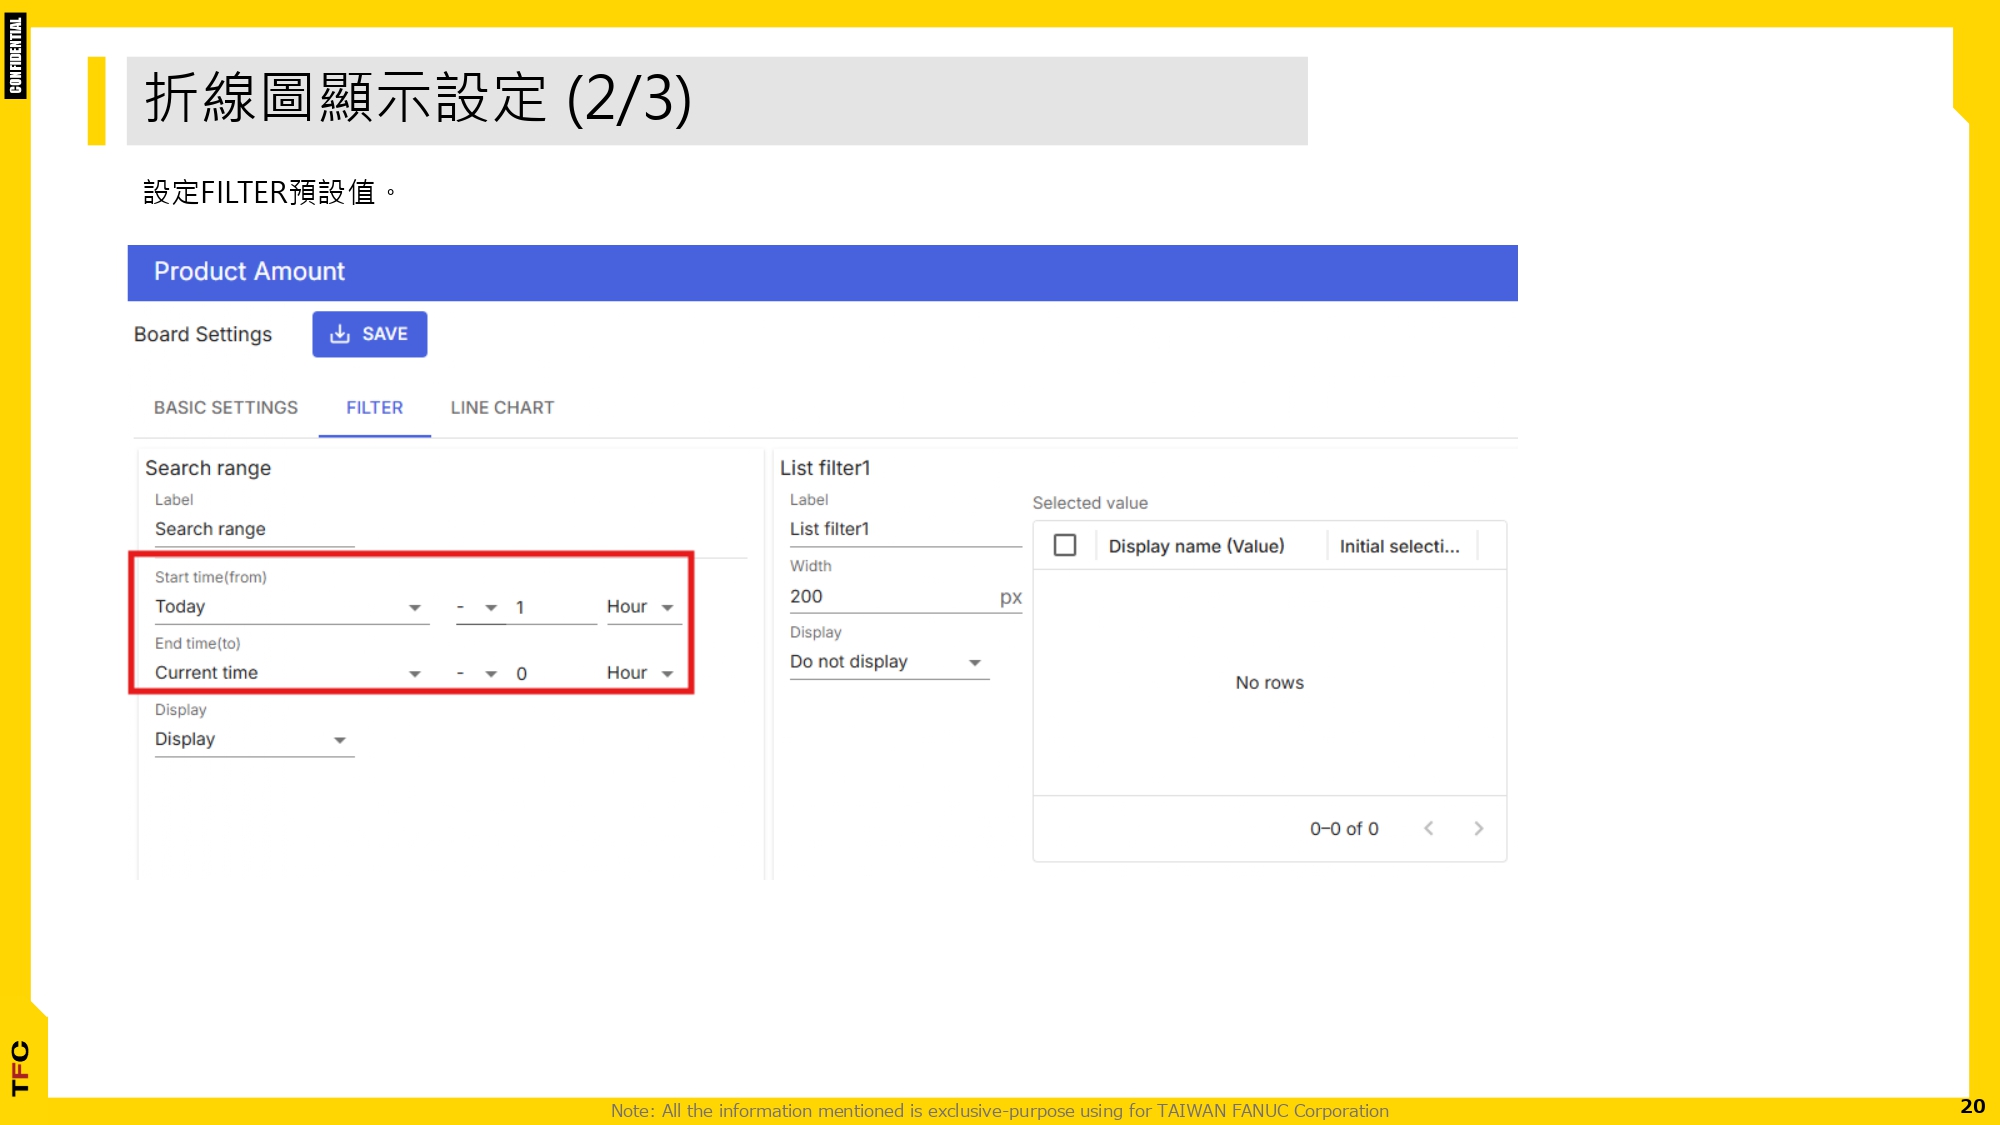This screenshot has height=1125, width=2000.
Task: Open the minus offset dropdown for Start time
Action: tap(491, 606)
